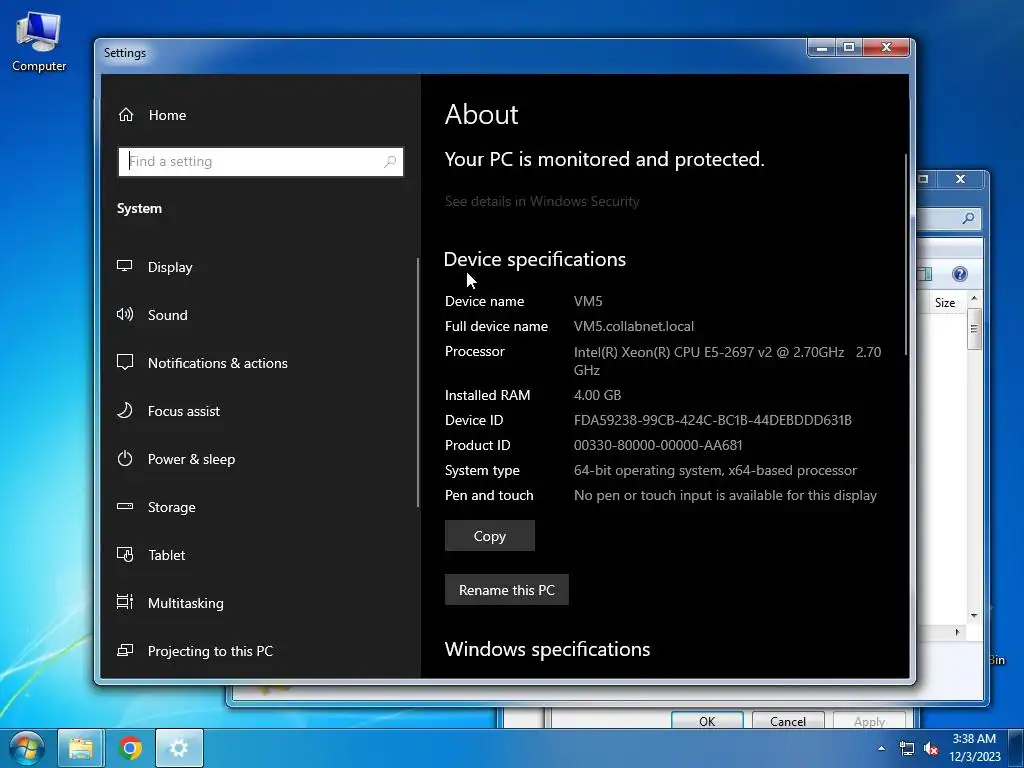Click the magnifier icon in Find a setting
The height and width of the screenshot is (768, 1024).
pyautogui.click(x=390, y=161)
